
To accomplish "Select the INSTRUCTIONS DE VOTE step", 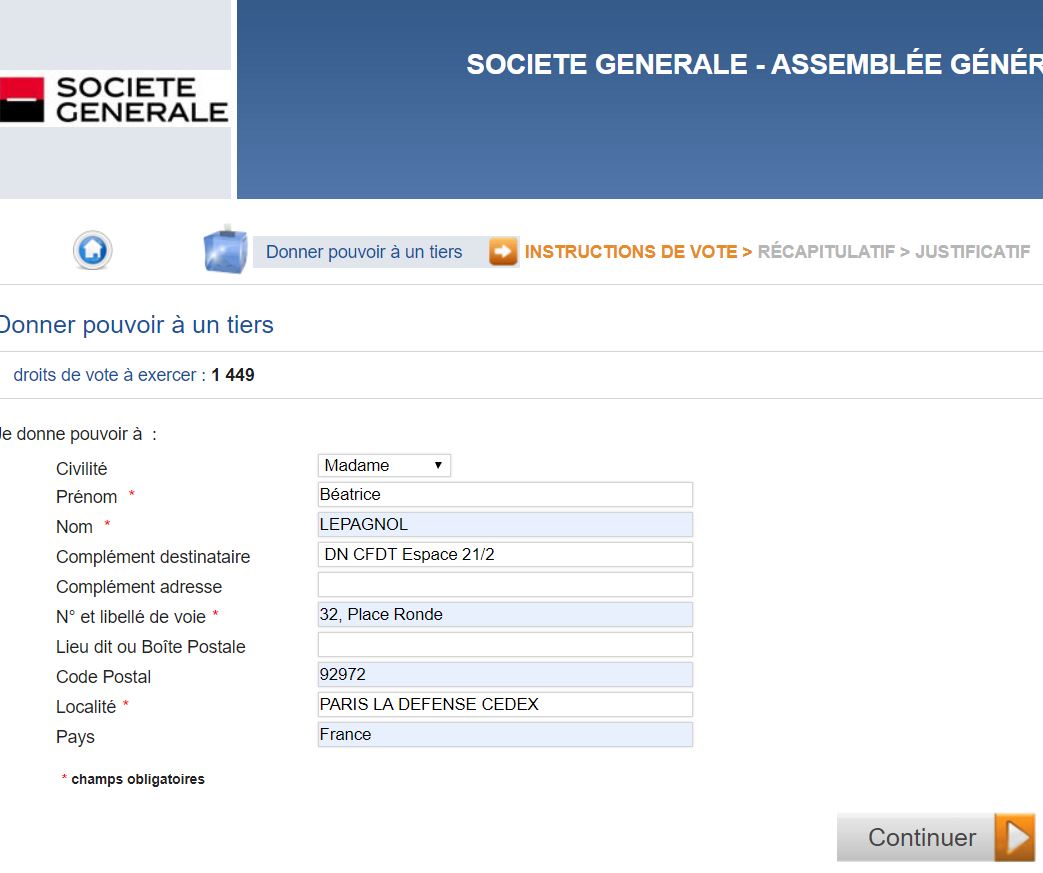I will 630,252.
